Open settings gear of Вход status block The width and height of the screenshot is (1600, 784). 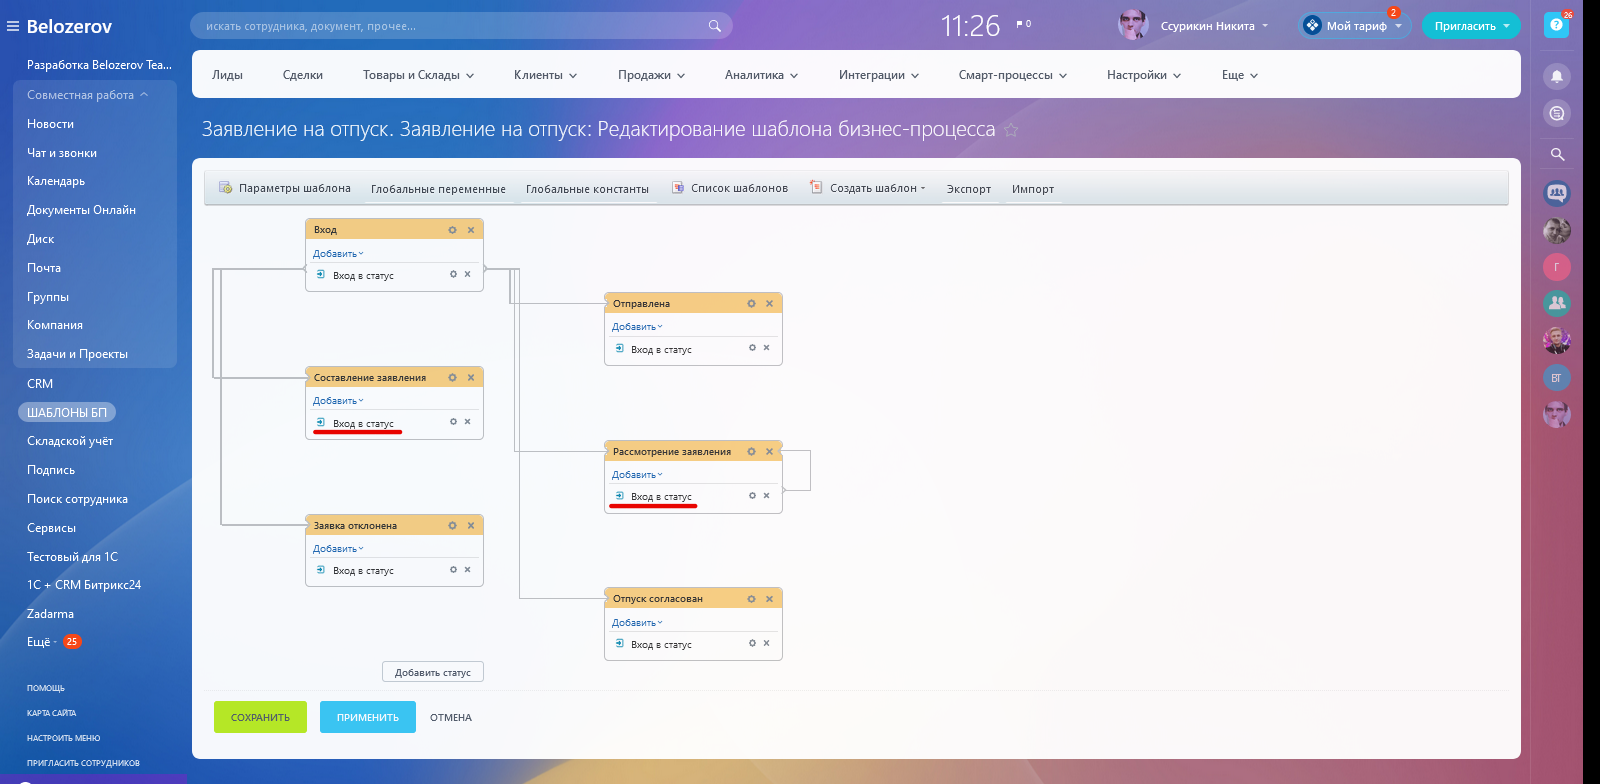coord(452,230)
